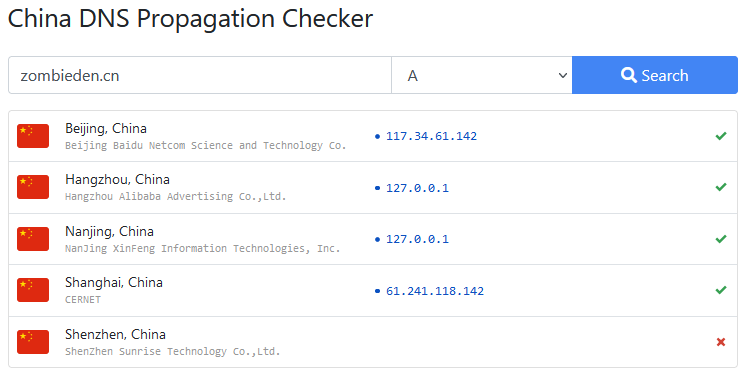The height and width of the screenshot is (378, 749).
Task: Click the China flag beside Nanjing
Action: click(x=33, y=239)
